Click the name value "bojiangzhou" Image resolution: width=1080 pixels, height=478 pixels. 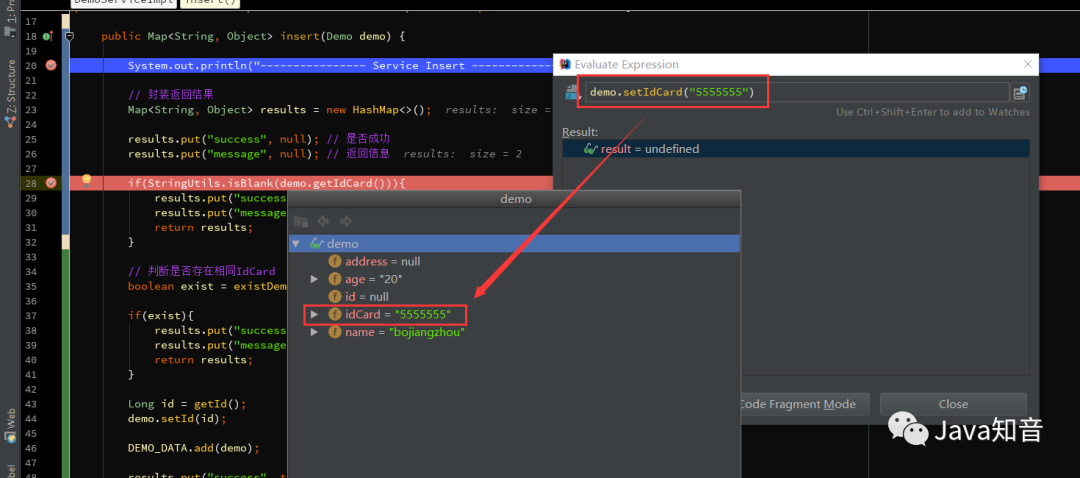coord(427,332)
